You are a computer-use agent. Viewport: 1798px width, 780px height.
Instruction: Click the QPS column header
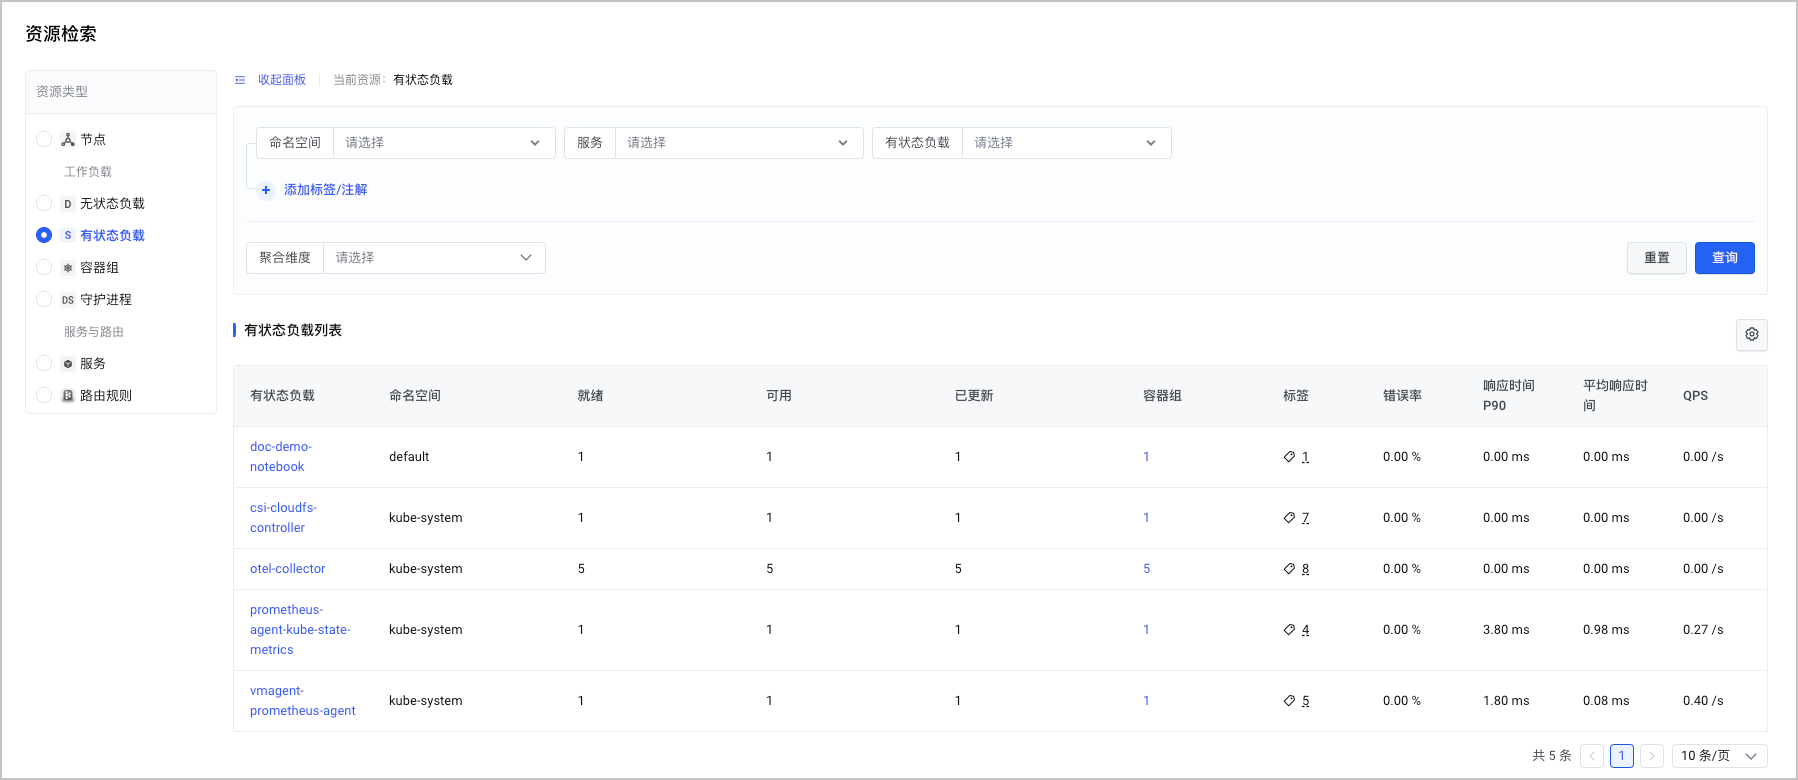1695,396
